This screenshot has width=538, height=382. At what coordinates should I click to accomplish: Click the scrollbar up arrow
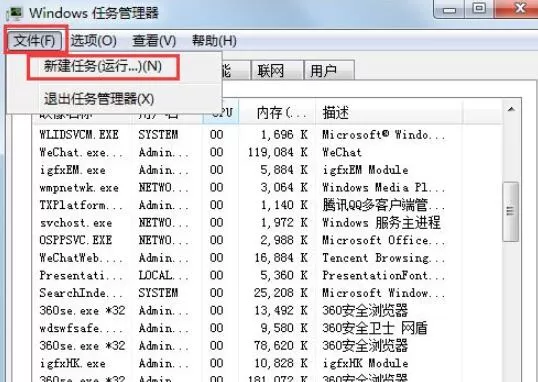[511, 109]
